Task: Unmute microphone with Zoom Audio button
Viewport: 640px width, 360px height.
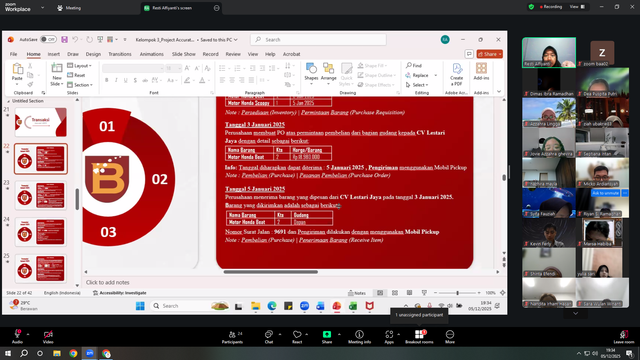Action: [17, 337]
